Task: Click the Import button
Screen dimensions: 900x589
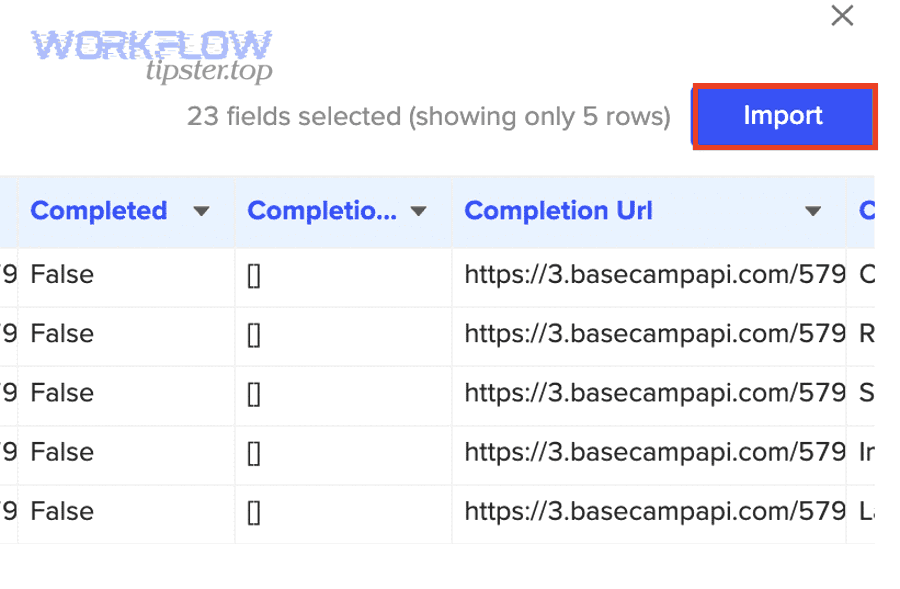Action: click(x=783, y=116)
